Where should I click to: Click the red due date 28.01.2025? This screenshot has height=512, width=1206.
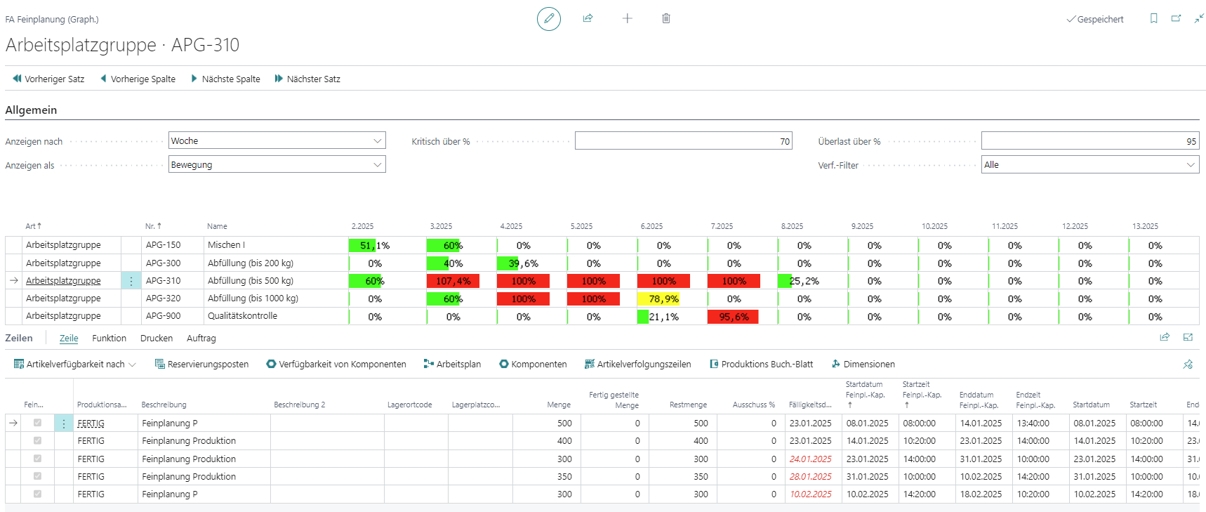[x=810, y=476]
